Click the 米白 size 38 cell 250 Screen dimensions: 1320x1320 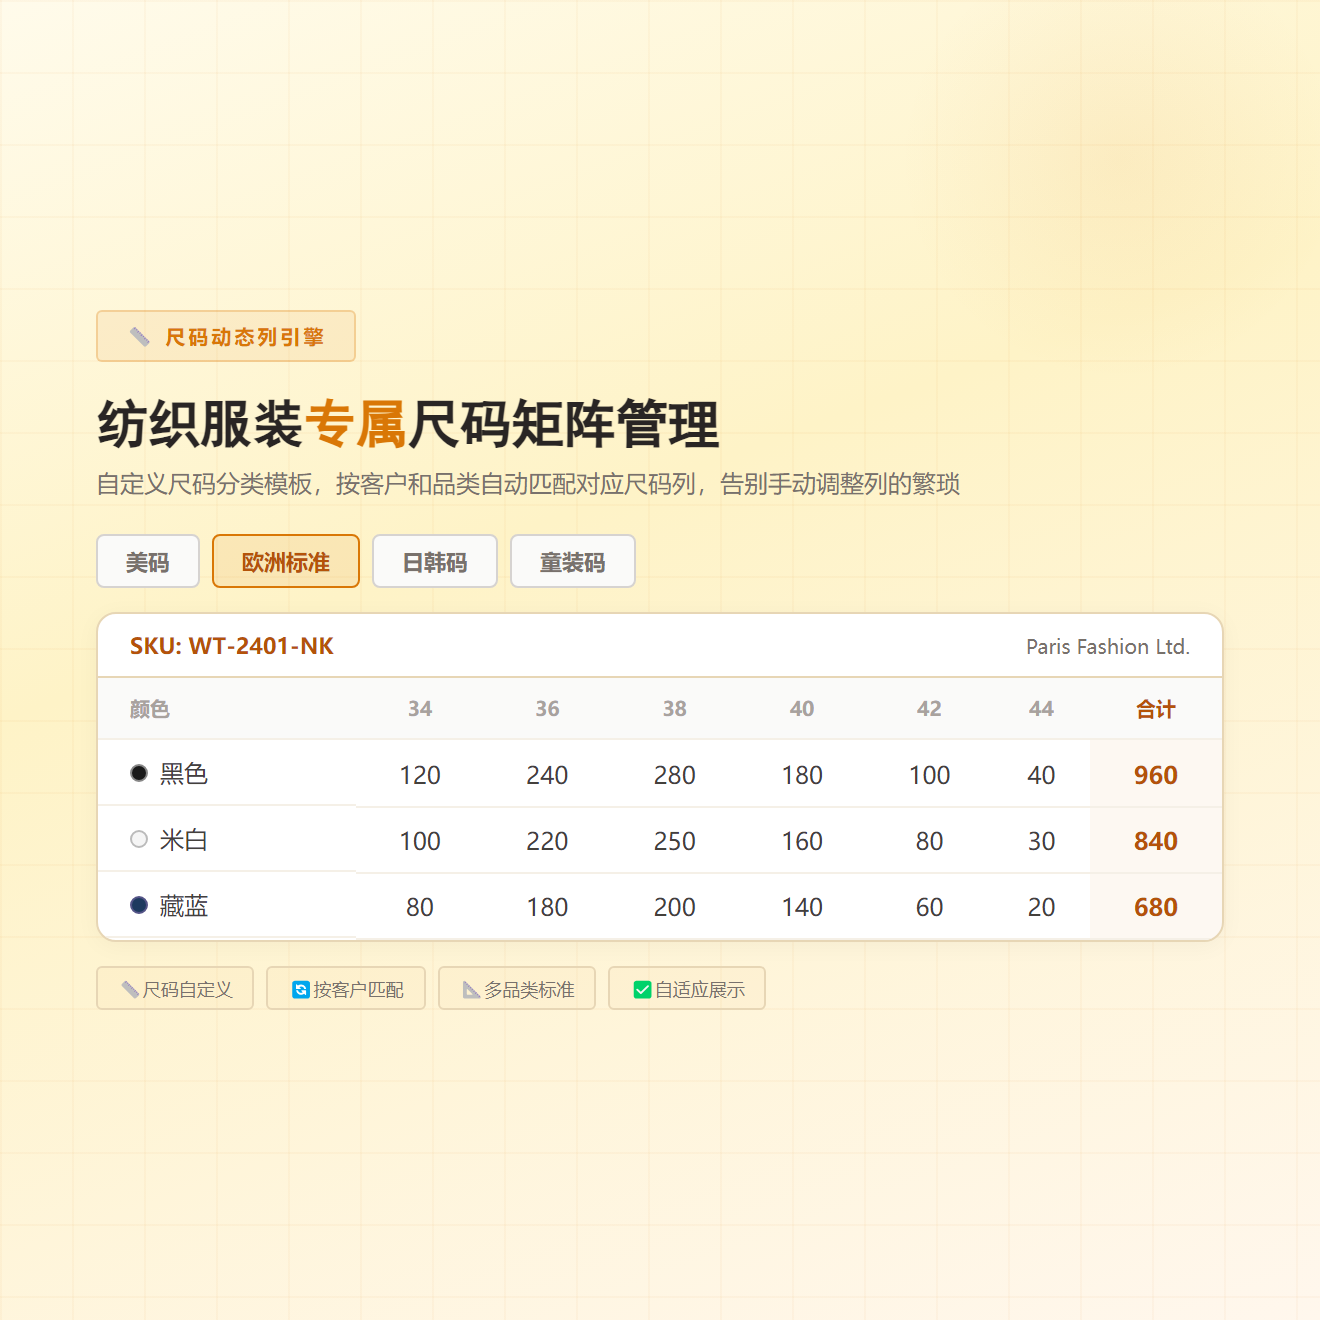[675, 841]
